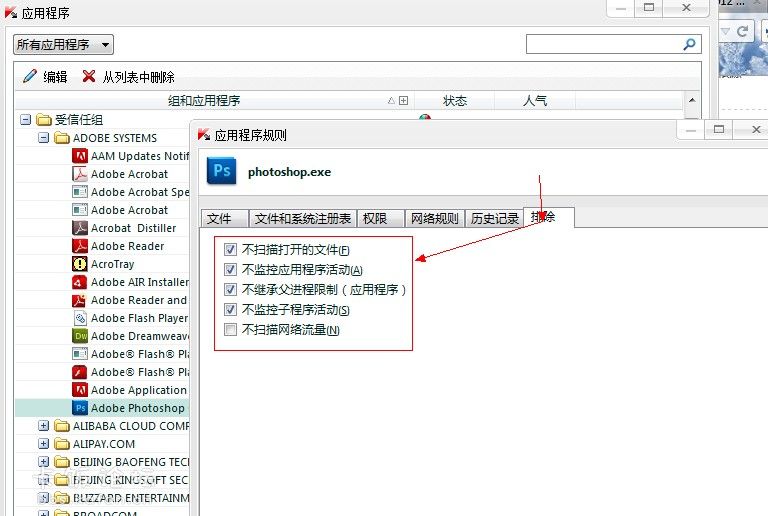Click the Kaspersky logo in Applications title
The width and height of the screenshot is (768, 516).
(x=10, y=13)
